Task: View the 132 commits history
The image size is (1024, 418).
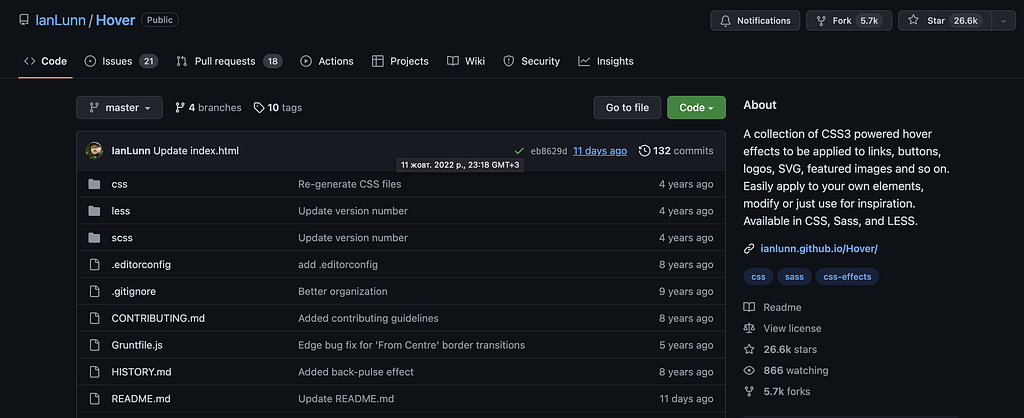Action: [676, 151]
